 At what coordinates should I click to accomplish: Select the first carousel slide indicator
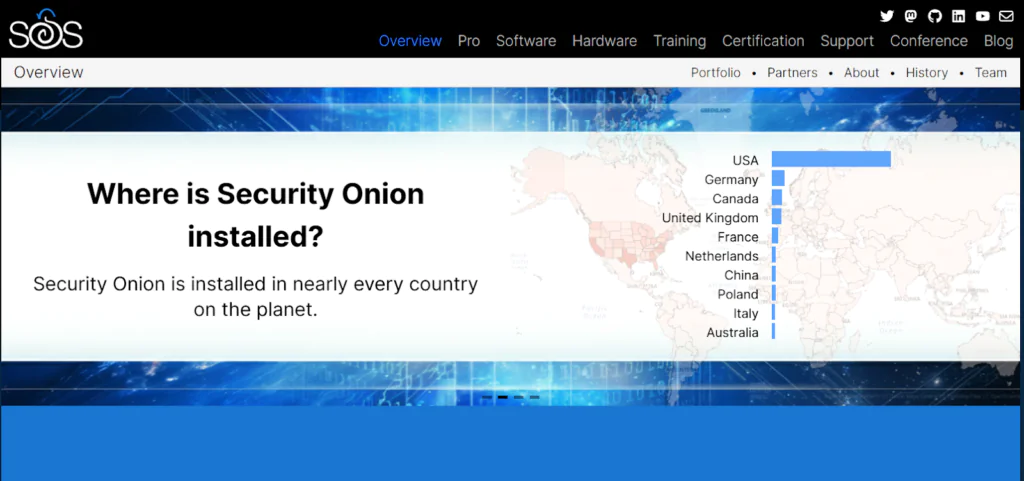487,397
